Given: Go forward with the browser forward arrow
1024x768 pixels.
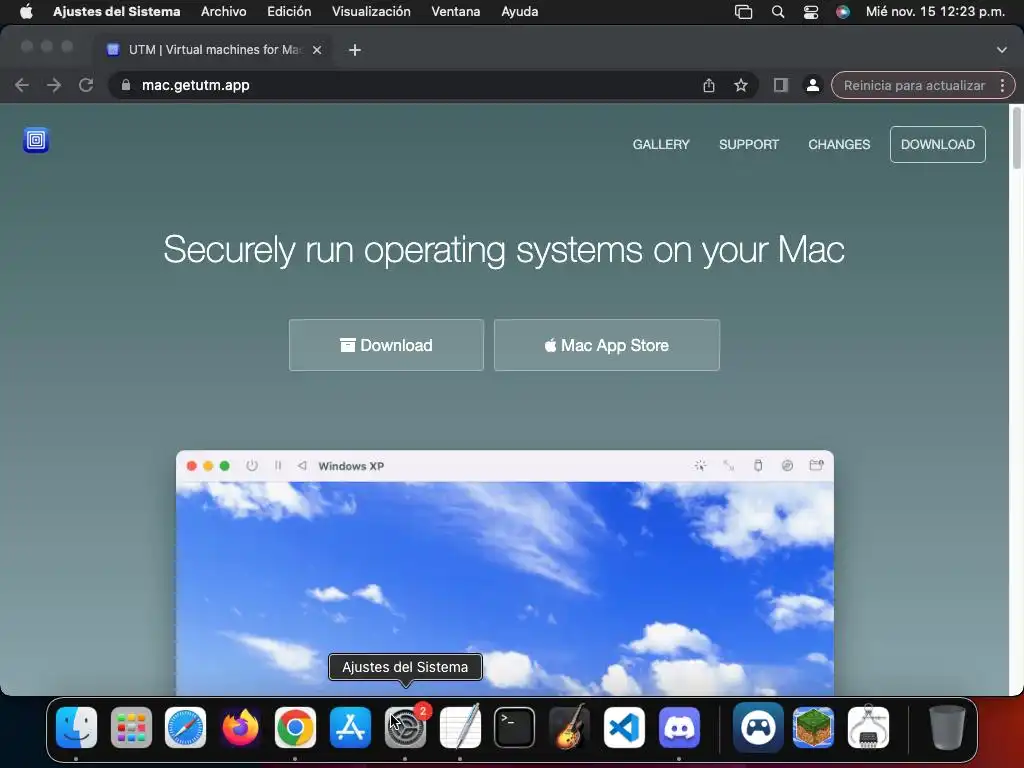Looking at the screenshot, I should 54,85.
